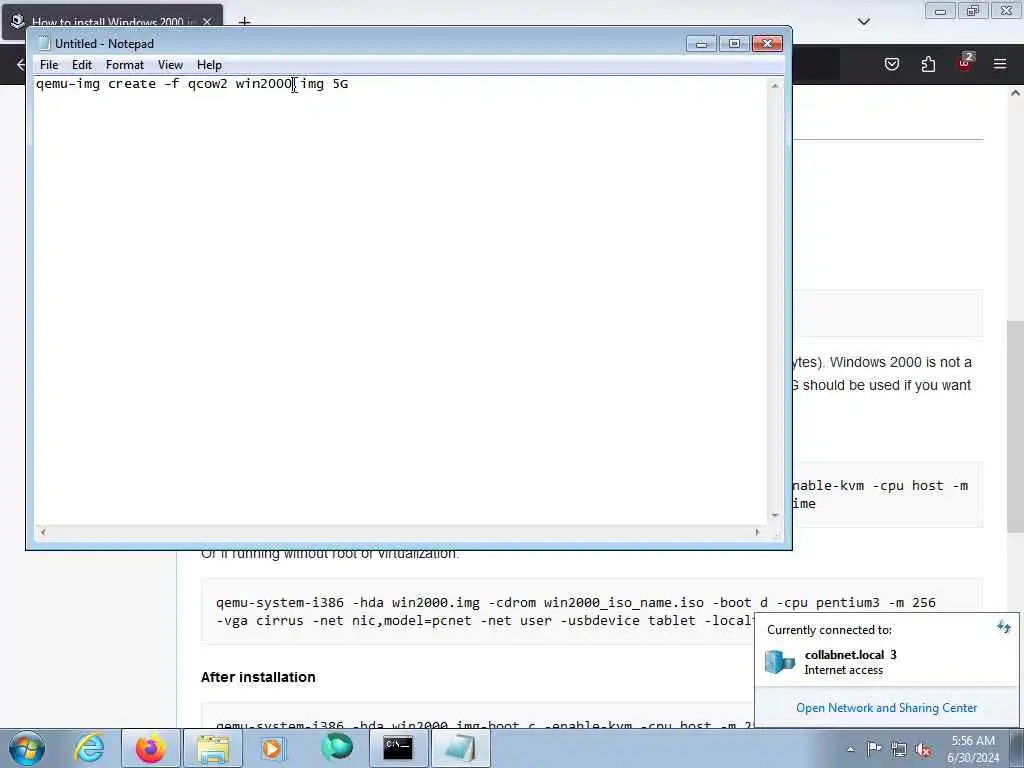This screenshot has width=1024, height=768.
Task: Click the muted volume tray icon
Action: 923,749
